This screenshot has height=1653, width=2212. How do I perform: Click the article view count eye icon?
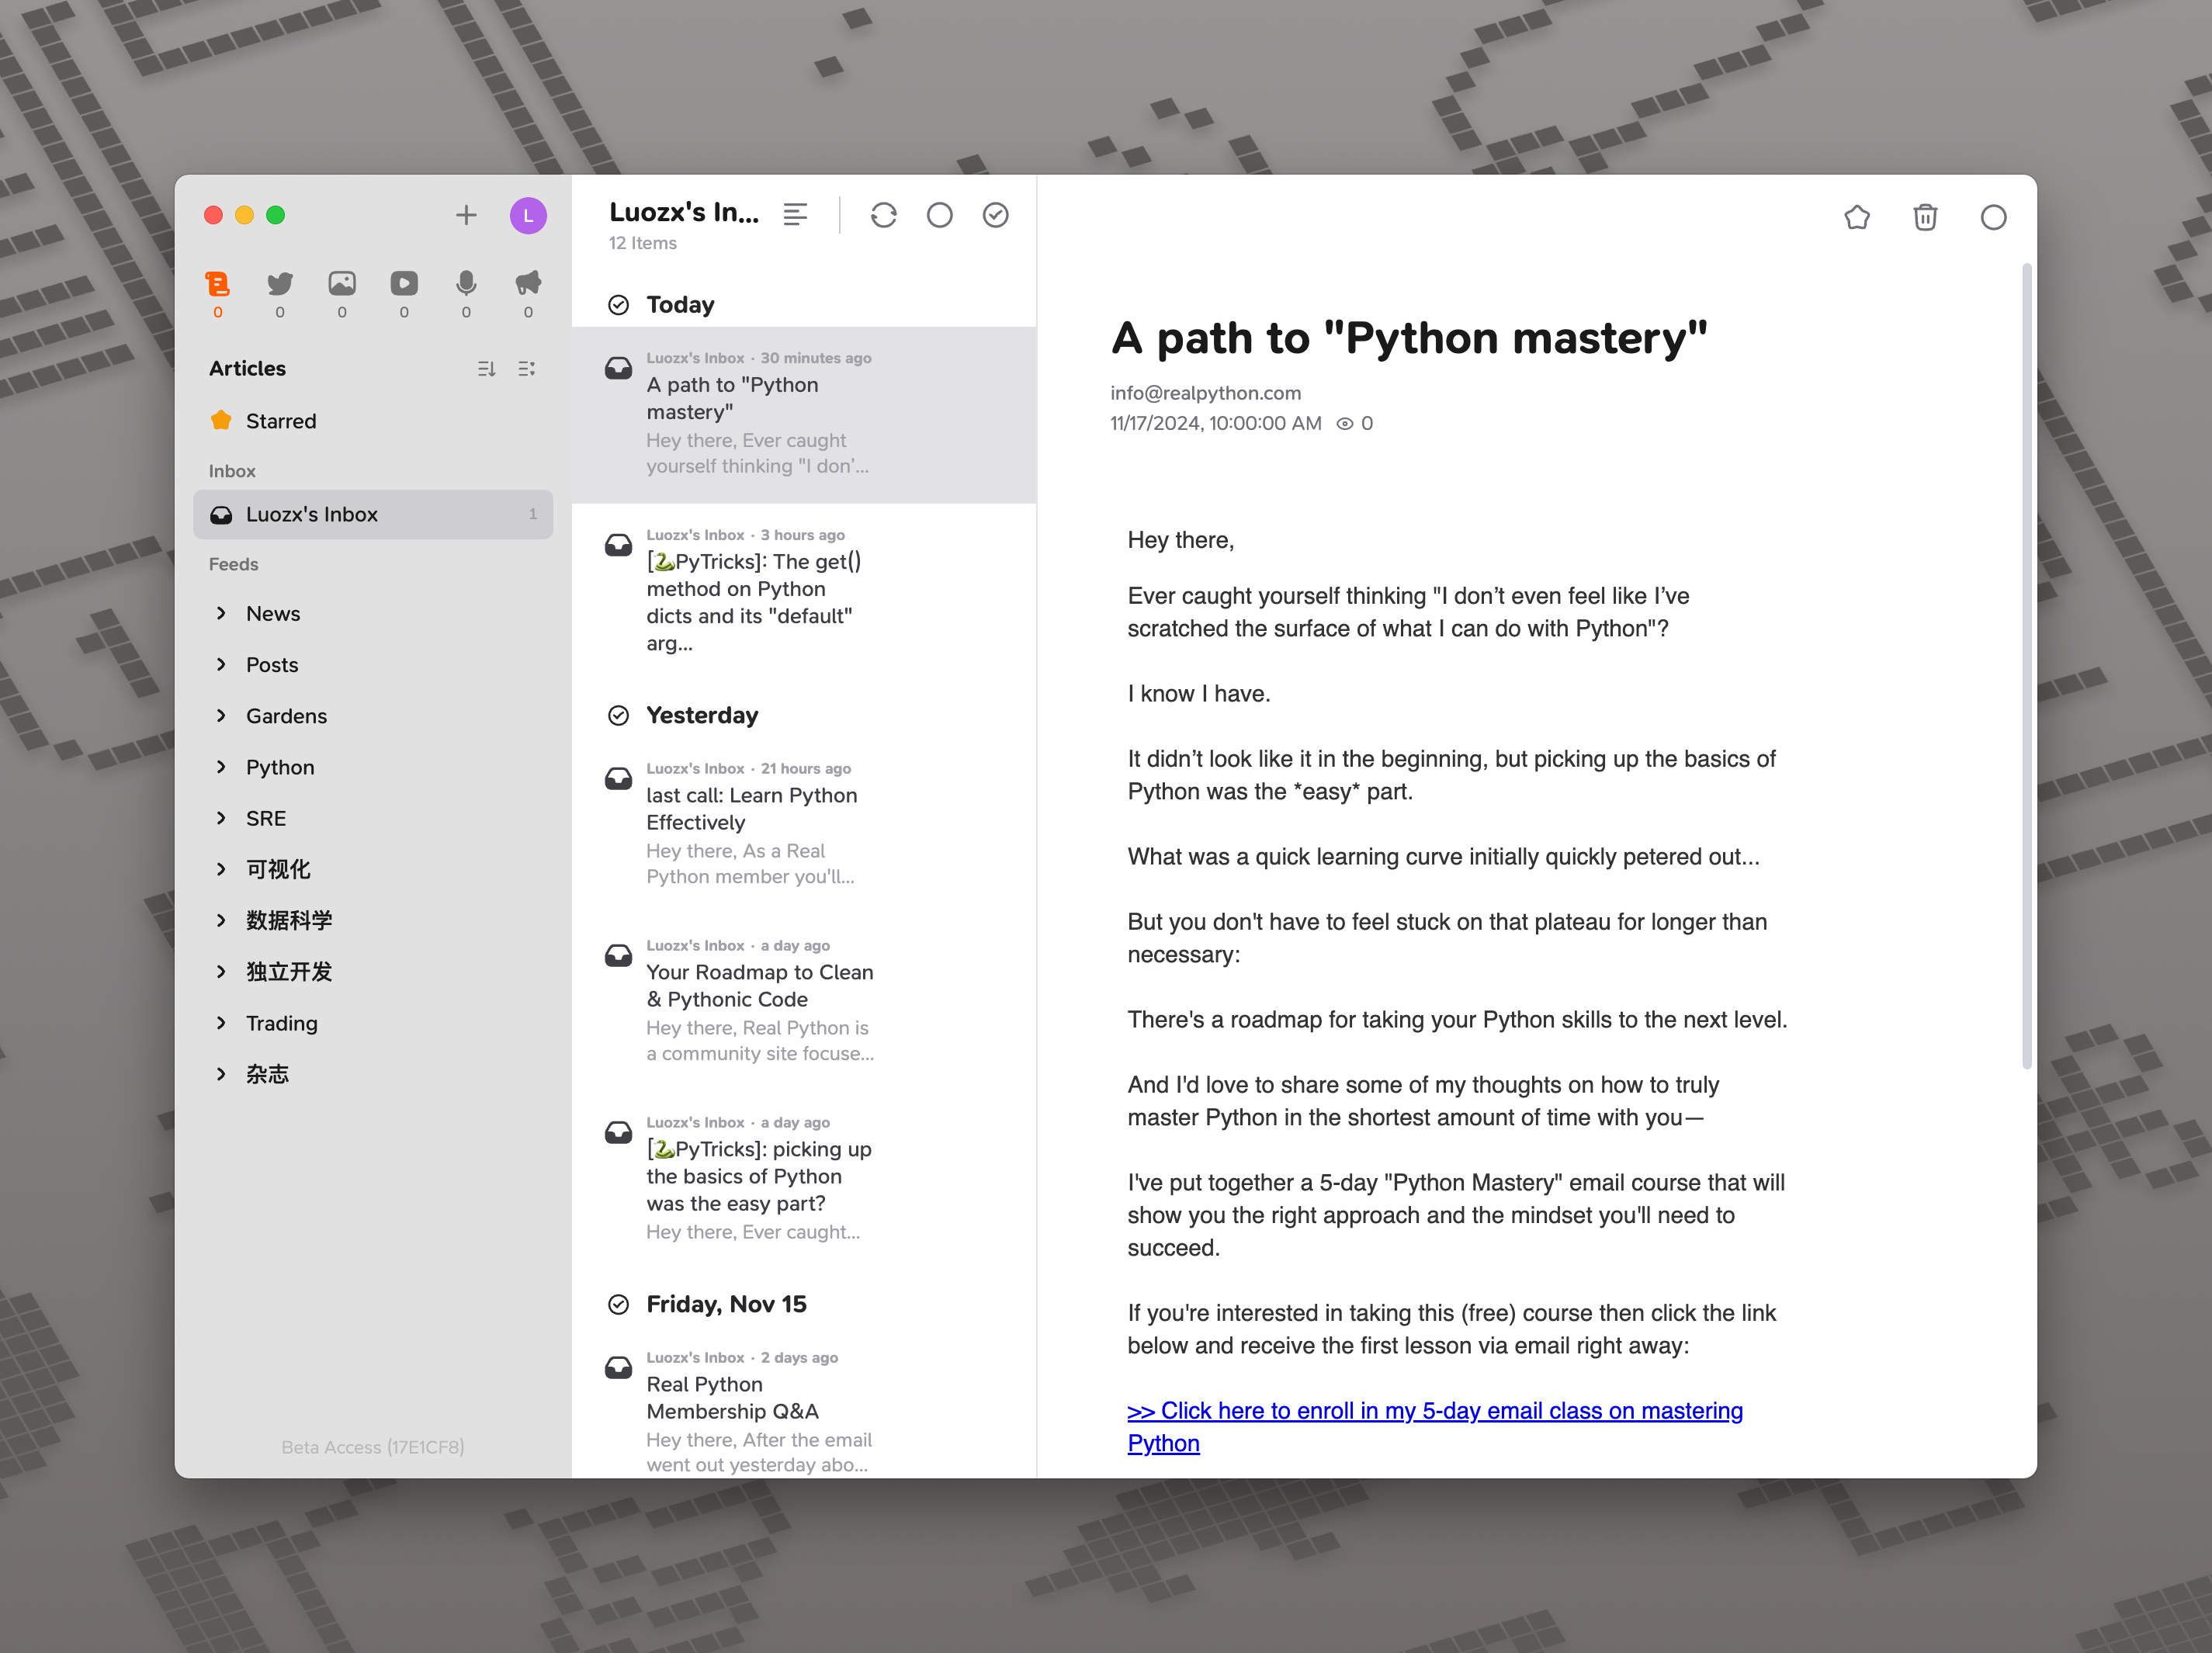1345,424
